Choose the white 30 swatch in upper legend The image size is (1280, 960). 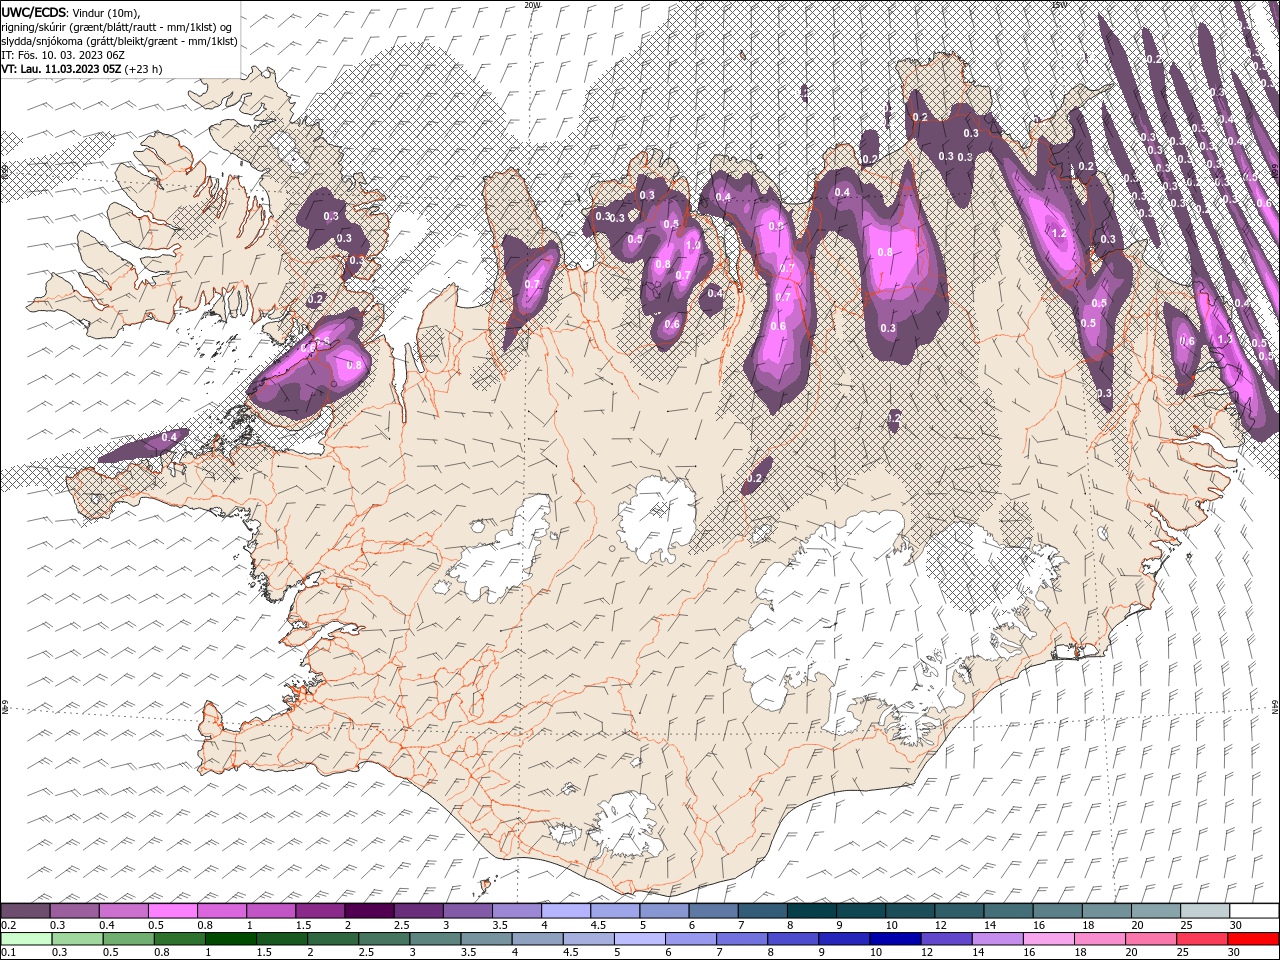1255,911
